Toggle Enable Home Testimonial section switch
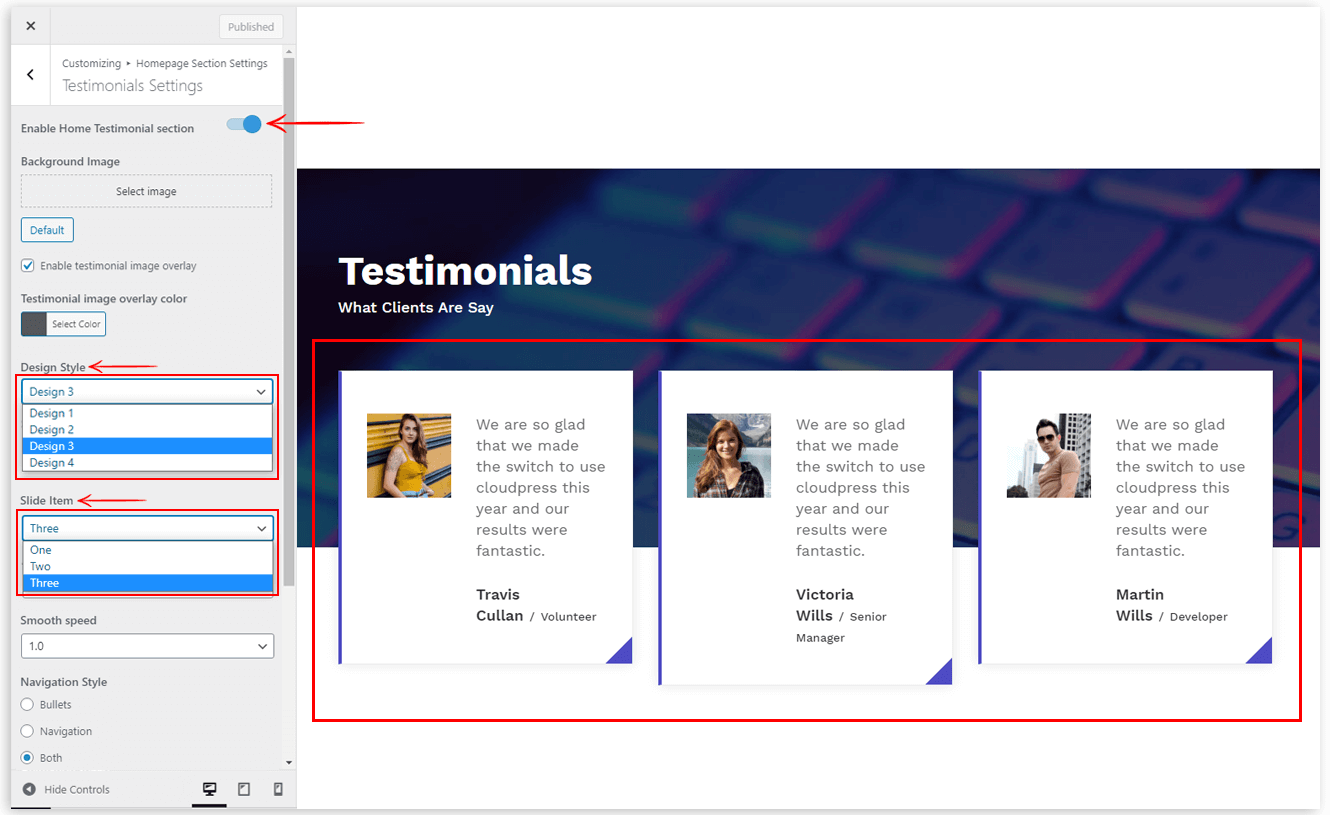The height and width of the screenshot is (815, 1330). (244, 124)
